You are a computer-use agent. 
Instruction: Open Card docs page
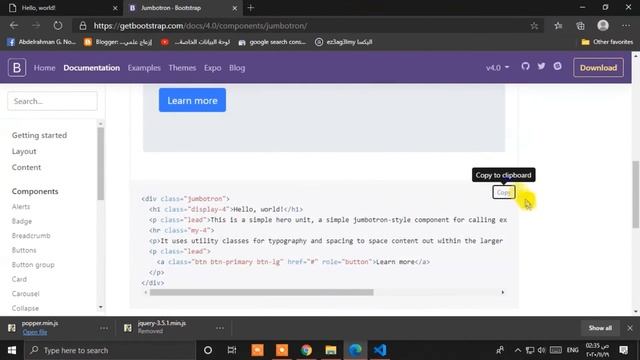[x=19, y=279]
